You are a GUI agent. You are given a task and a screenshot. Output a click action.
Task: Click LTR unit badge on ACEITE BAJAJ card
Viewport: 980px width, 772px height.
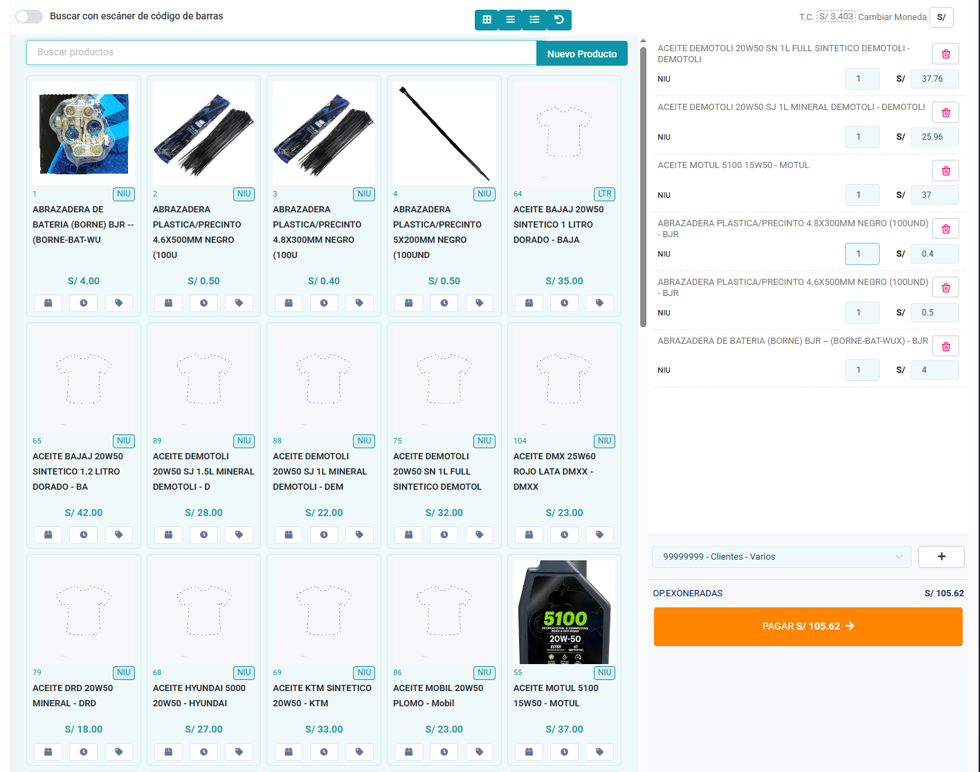pyautogui.click(x=604, y=194)
